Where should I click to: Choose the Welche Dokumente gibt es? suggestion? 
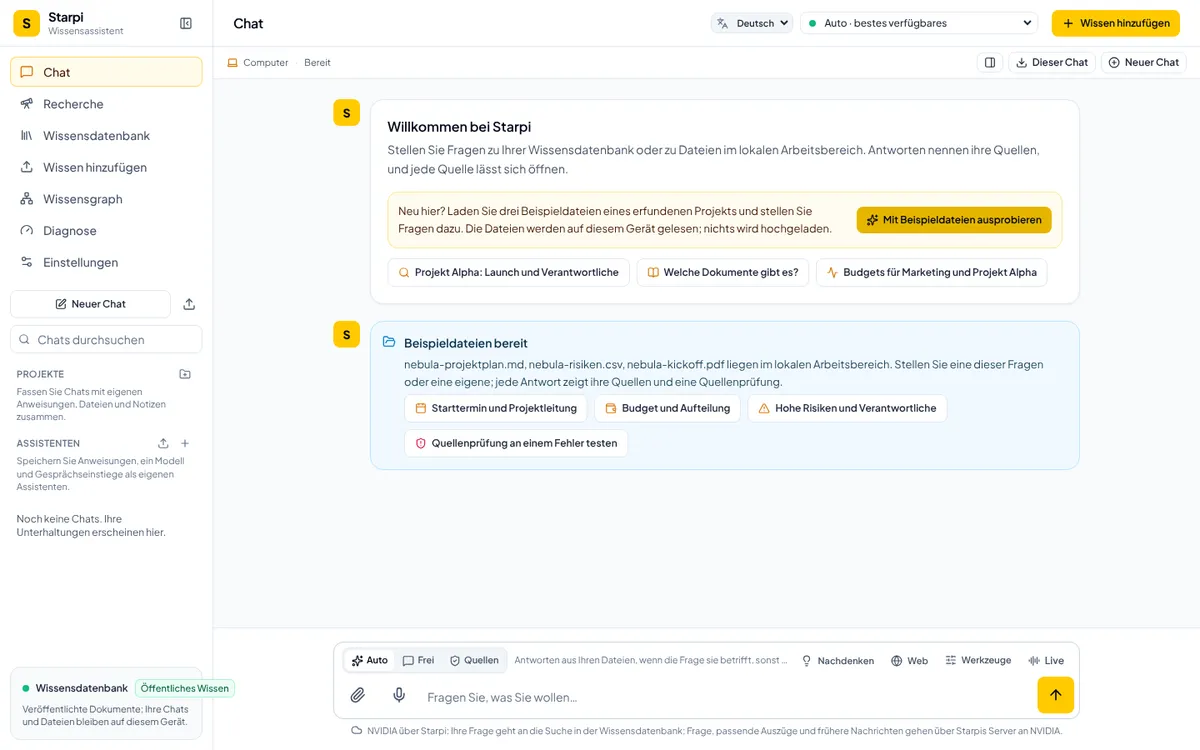click(723, 272)
